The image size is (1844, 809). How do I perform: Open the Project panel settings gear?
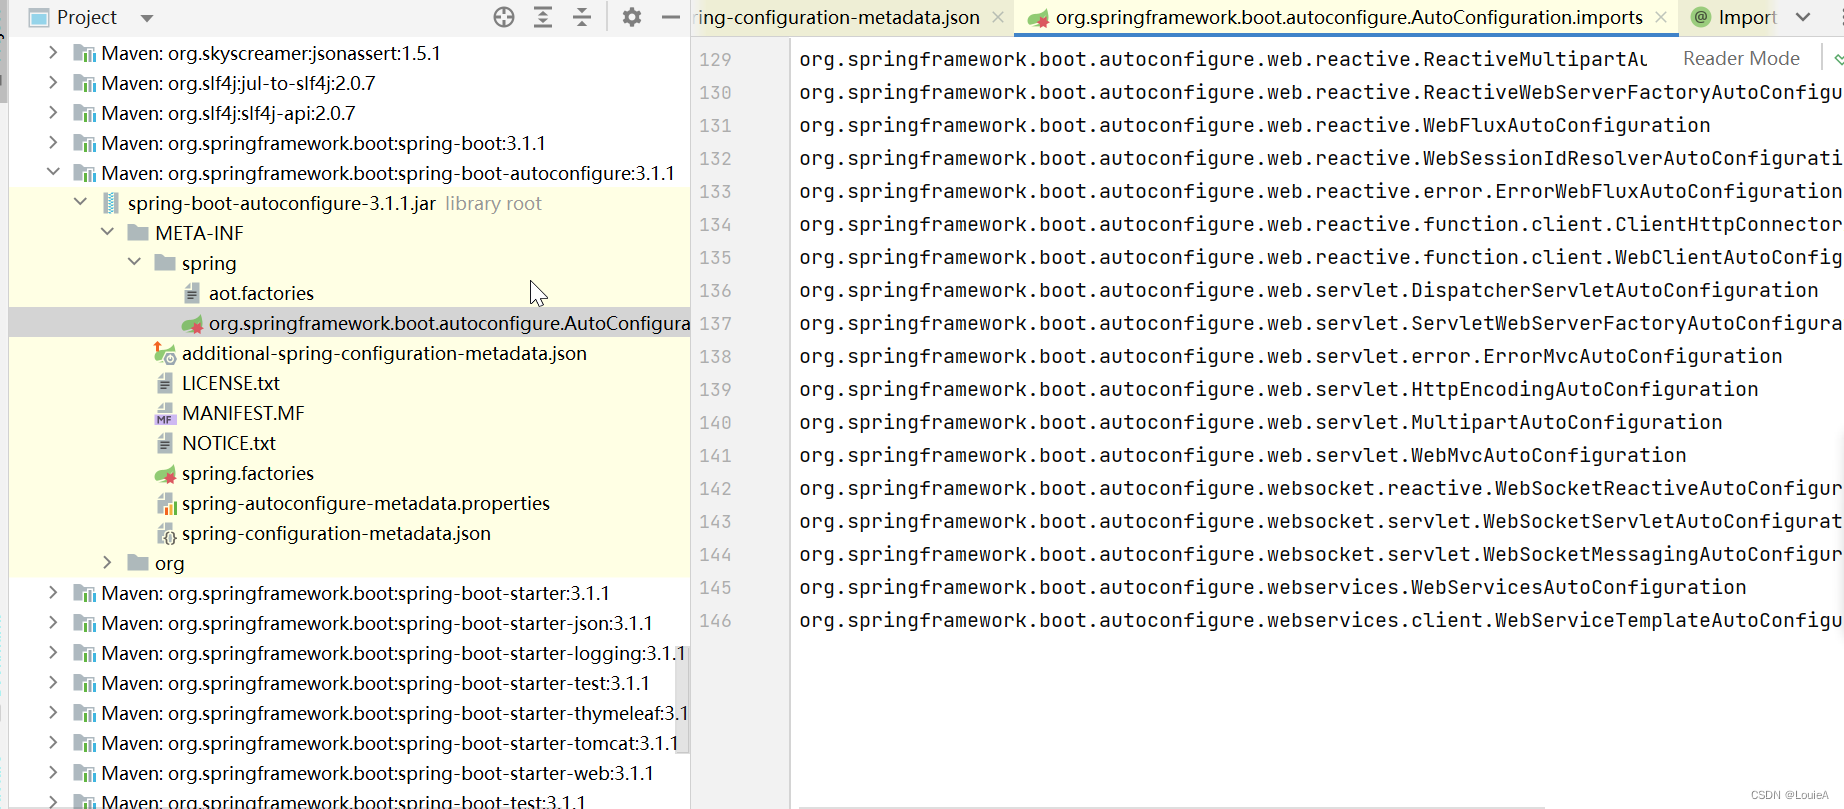click(632, 17)
